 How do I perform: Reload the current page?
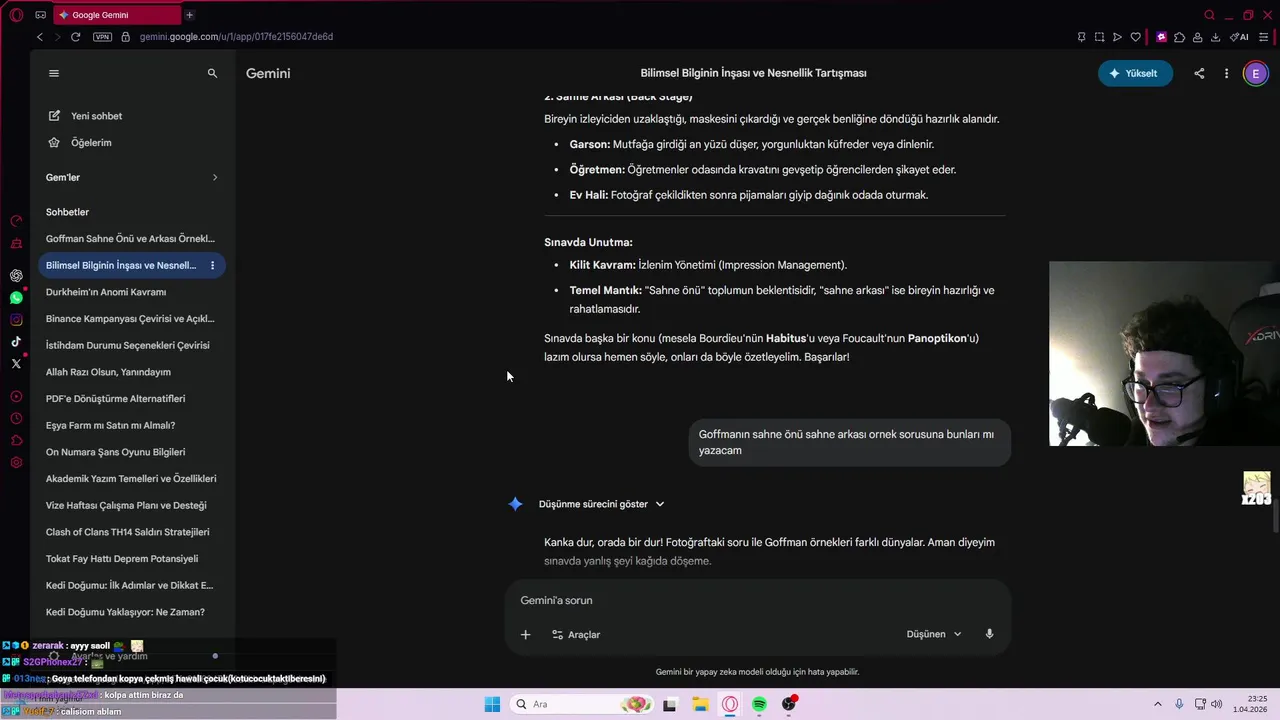point(75,37)
